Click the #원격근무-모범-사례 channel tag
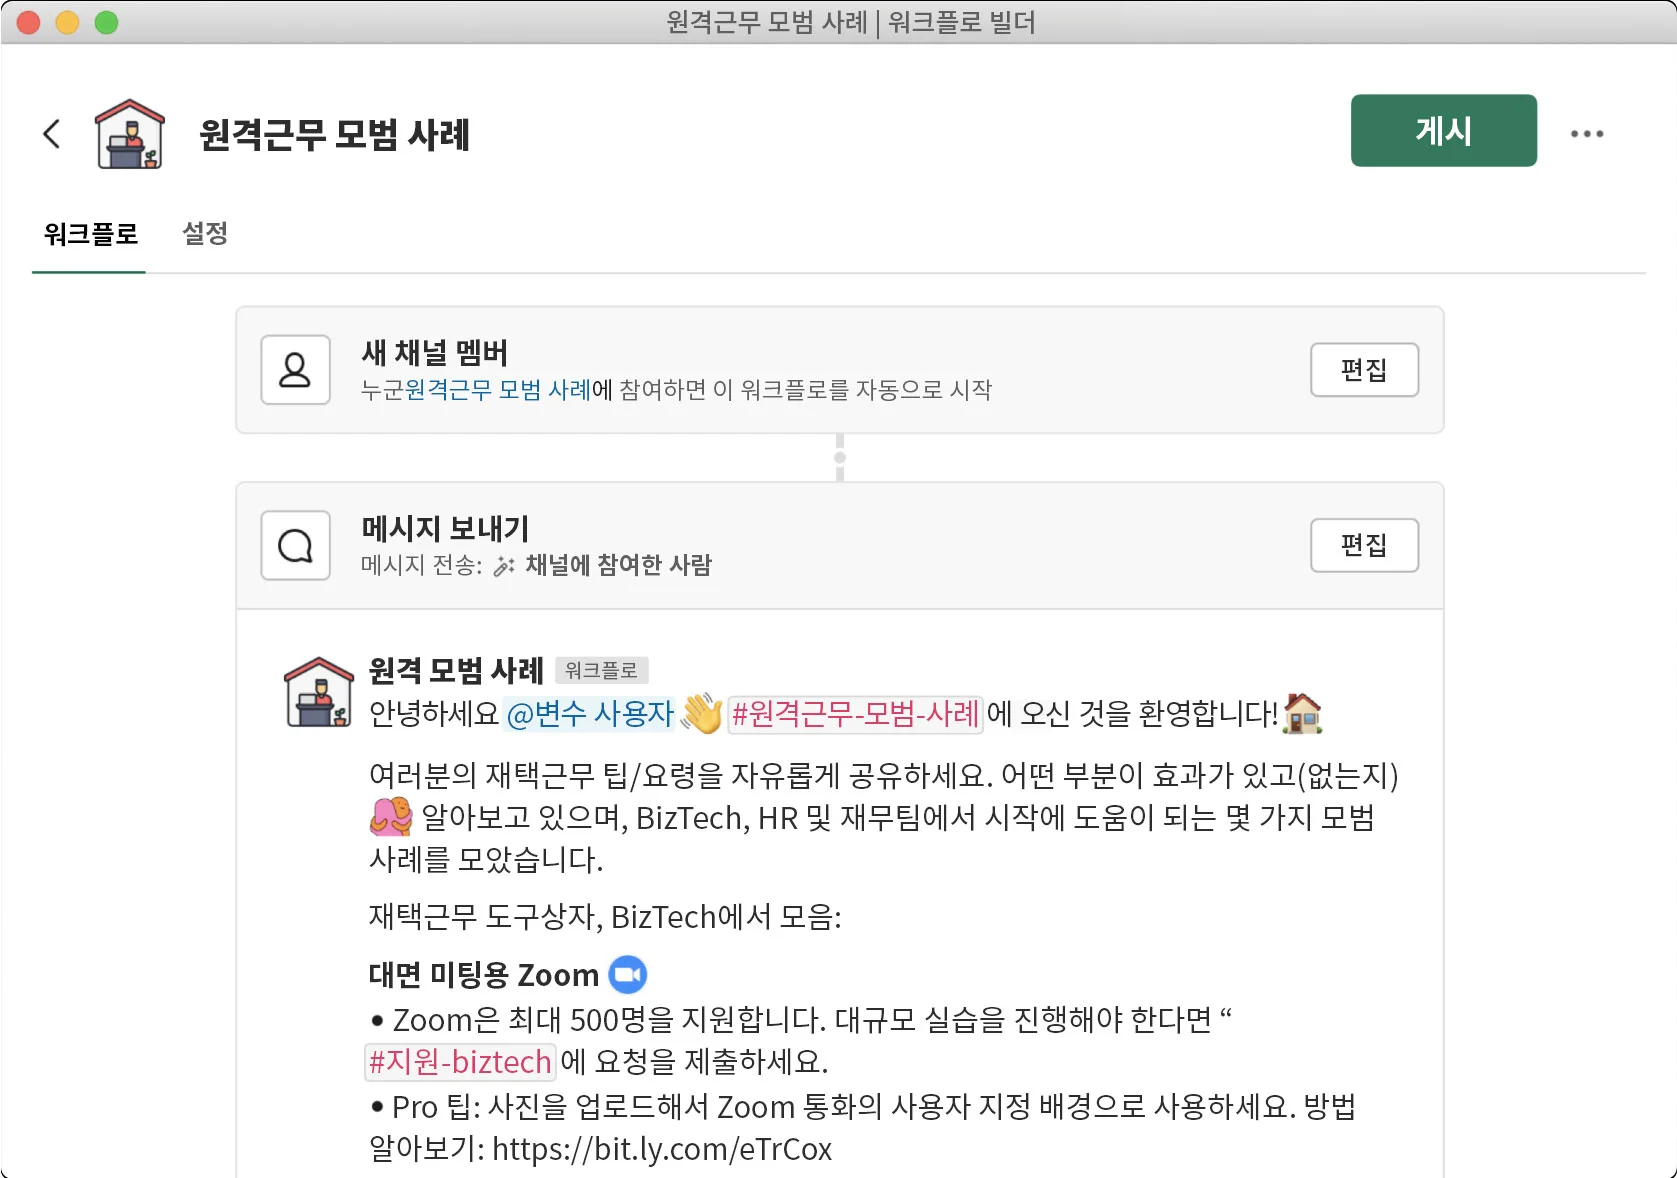 pyautogui.click(x=855, y=714)
